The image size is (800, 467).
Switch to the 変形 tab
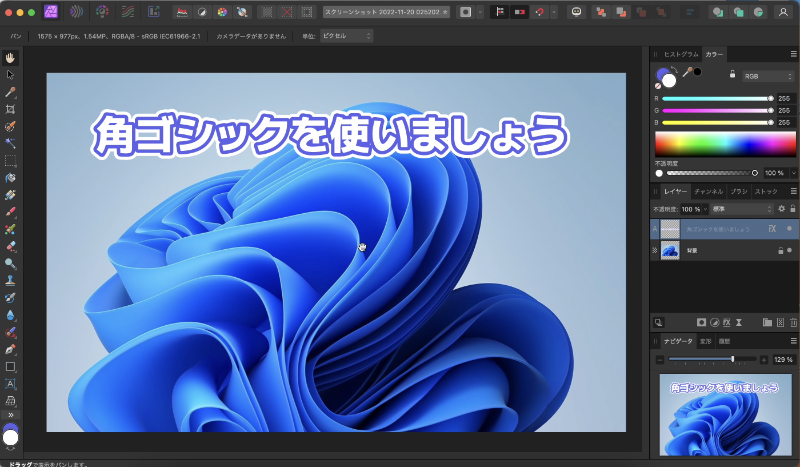(705, 341)
